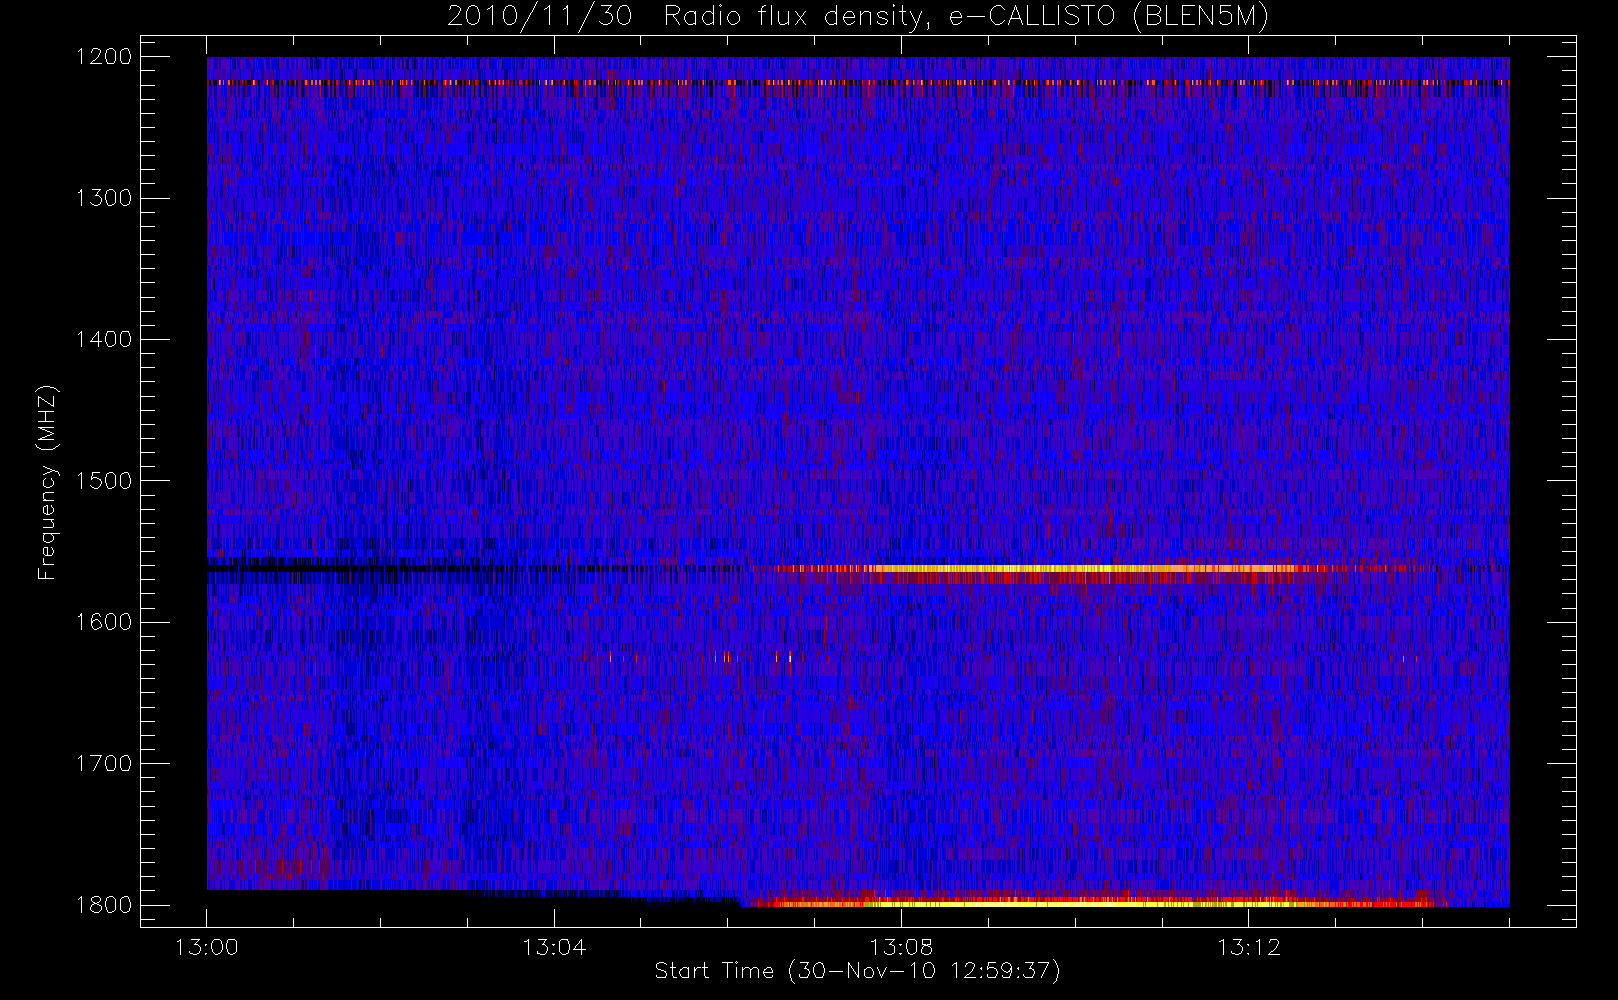This screenshot has width=1618, height=1000.
Task: Click the 1700 frequency tick label
Action: pos(104,763)
